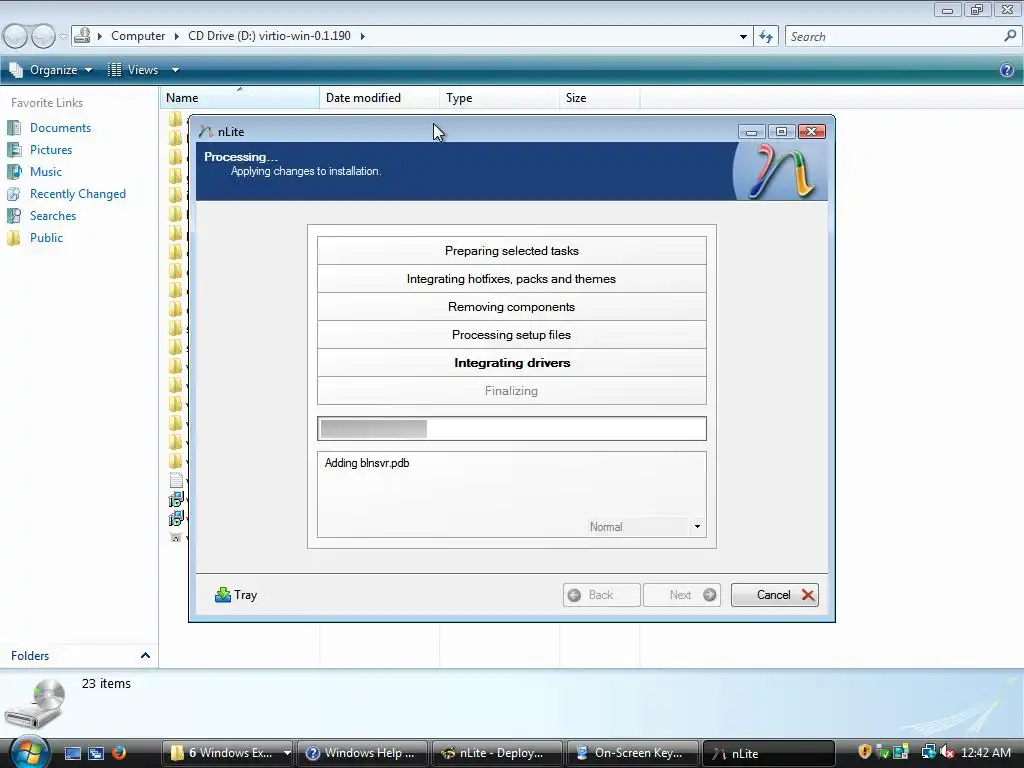Click the security shield tray icon
The image size is (1024, 768).
point(865,752)
